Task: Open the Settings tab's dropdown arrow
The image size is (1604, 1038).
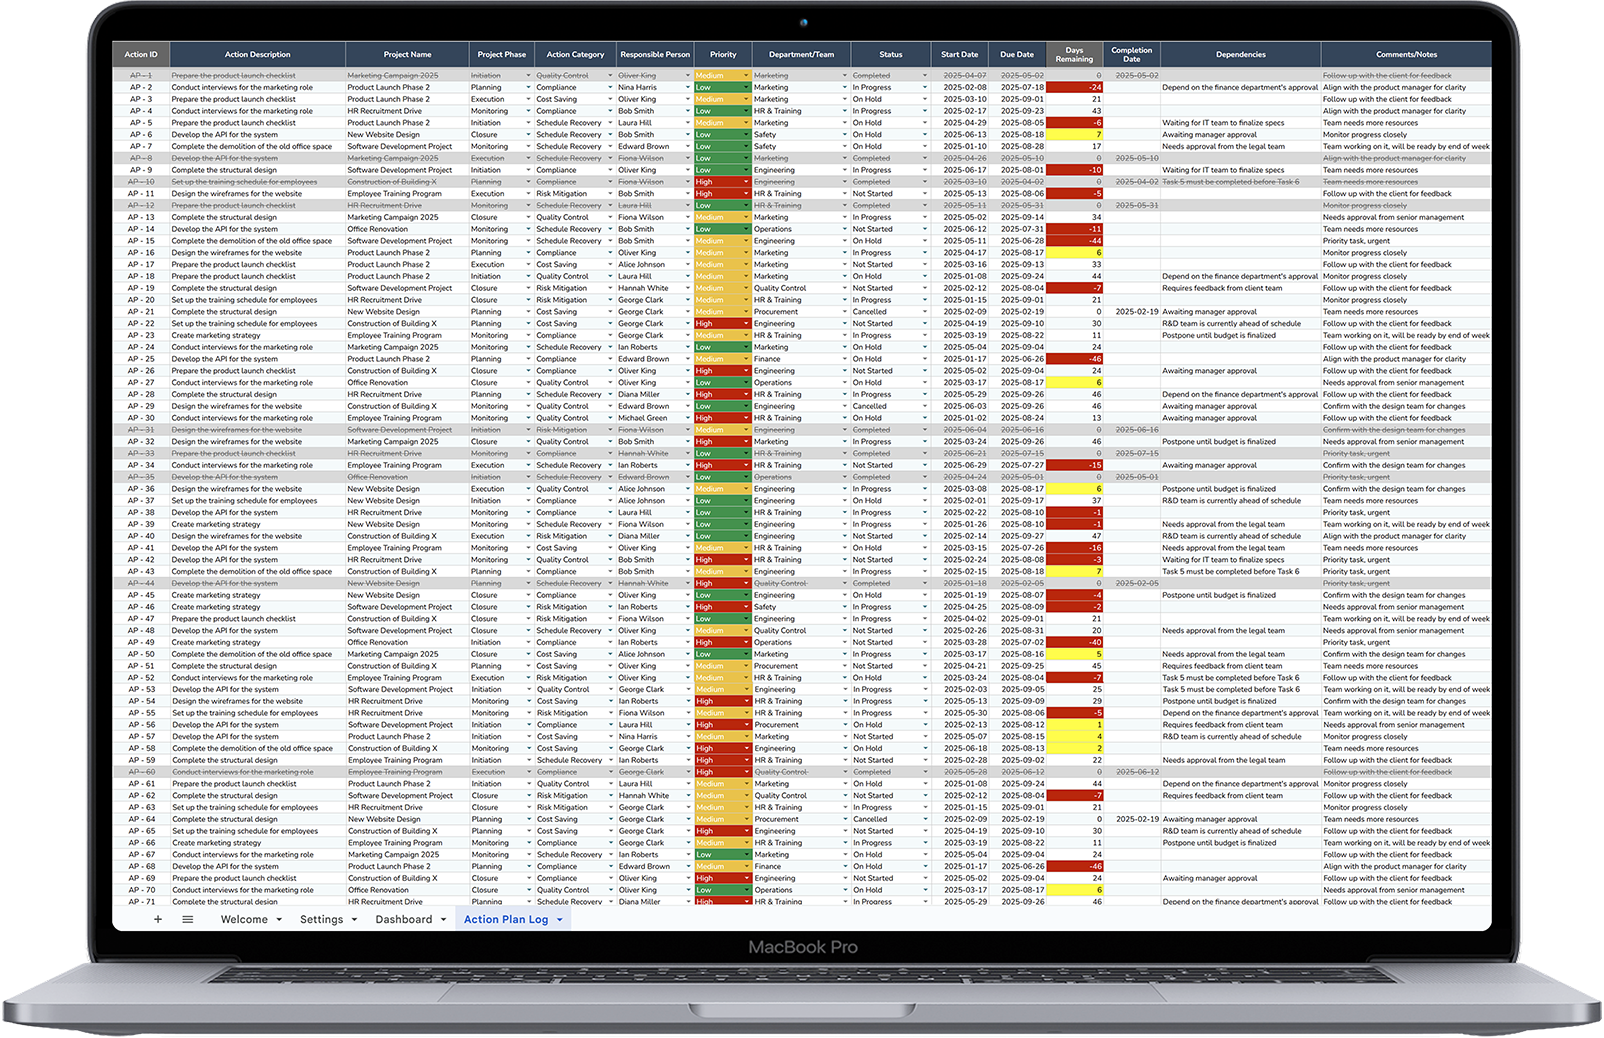Action: (354, 920)
